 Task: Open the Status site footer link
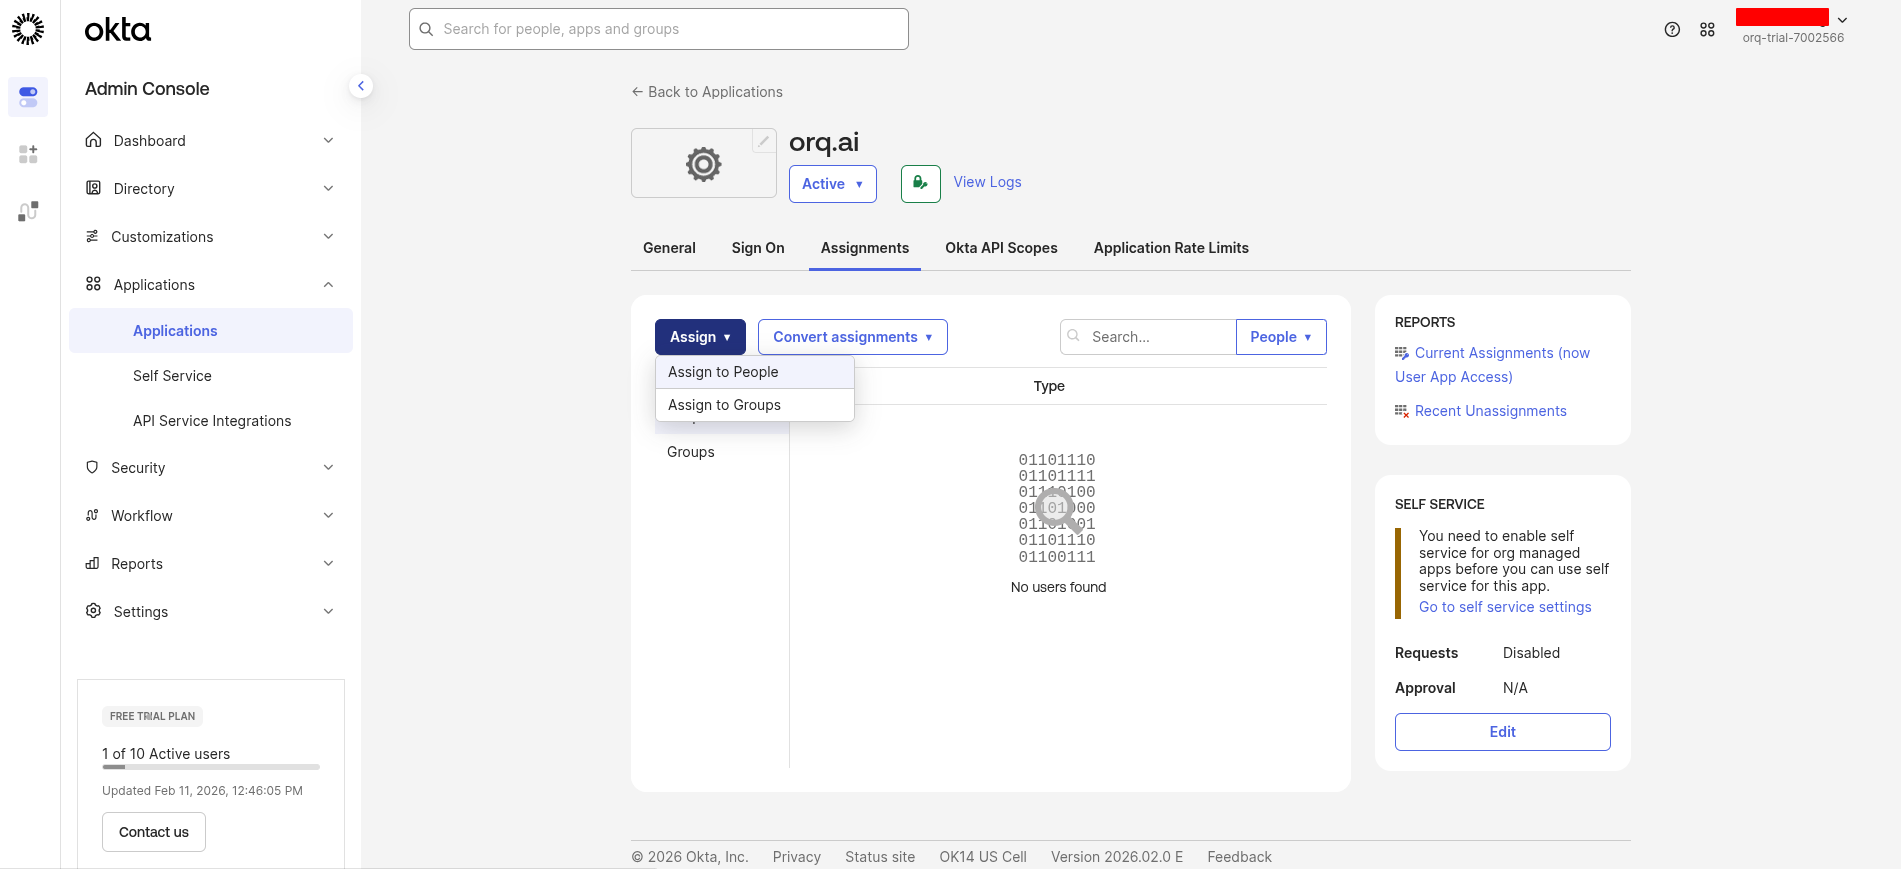(880, 857)
